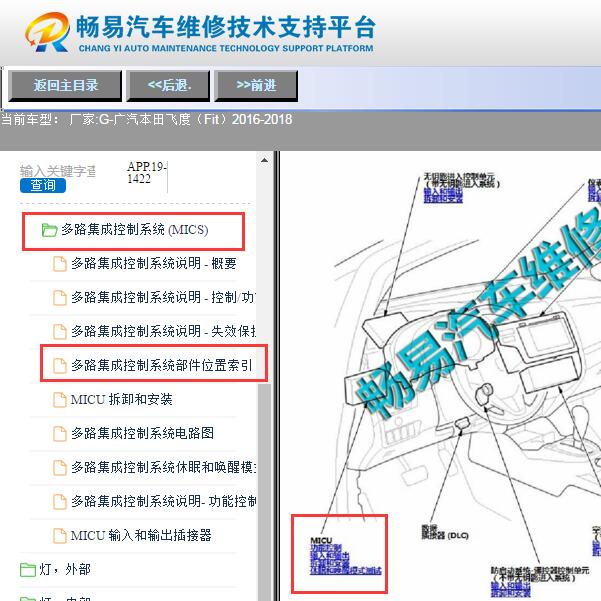The width and height of the screenshot is (601, 601).
Task: Click the scroll-up arrow of the tree panel
Action: pyautogui.click(x=264, y=160)
